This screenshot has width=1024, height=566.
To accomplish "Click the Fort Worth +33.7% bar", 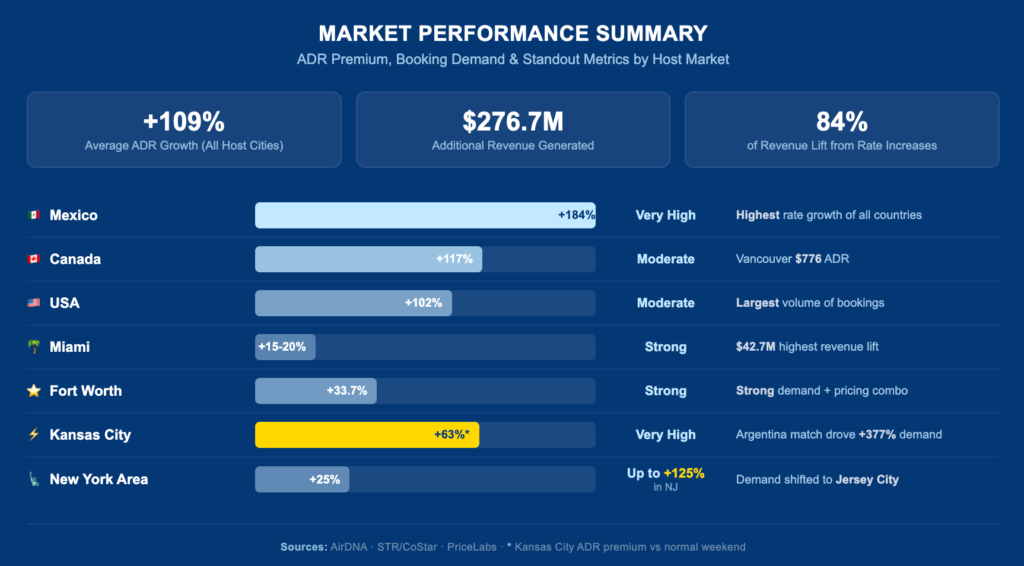I will pyautogui.click(x=316, y=391).
